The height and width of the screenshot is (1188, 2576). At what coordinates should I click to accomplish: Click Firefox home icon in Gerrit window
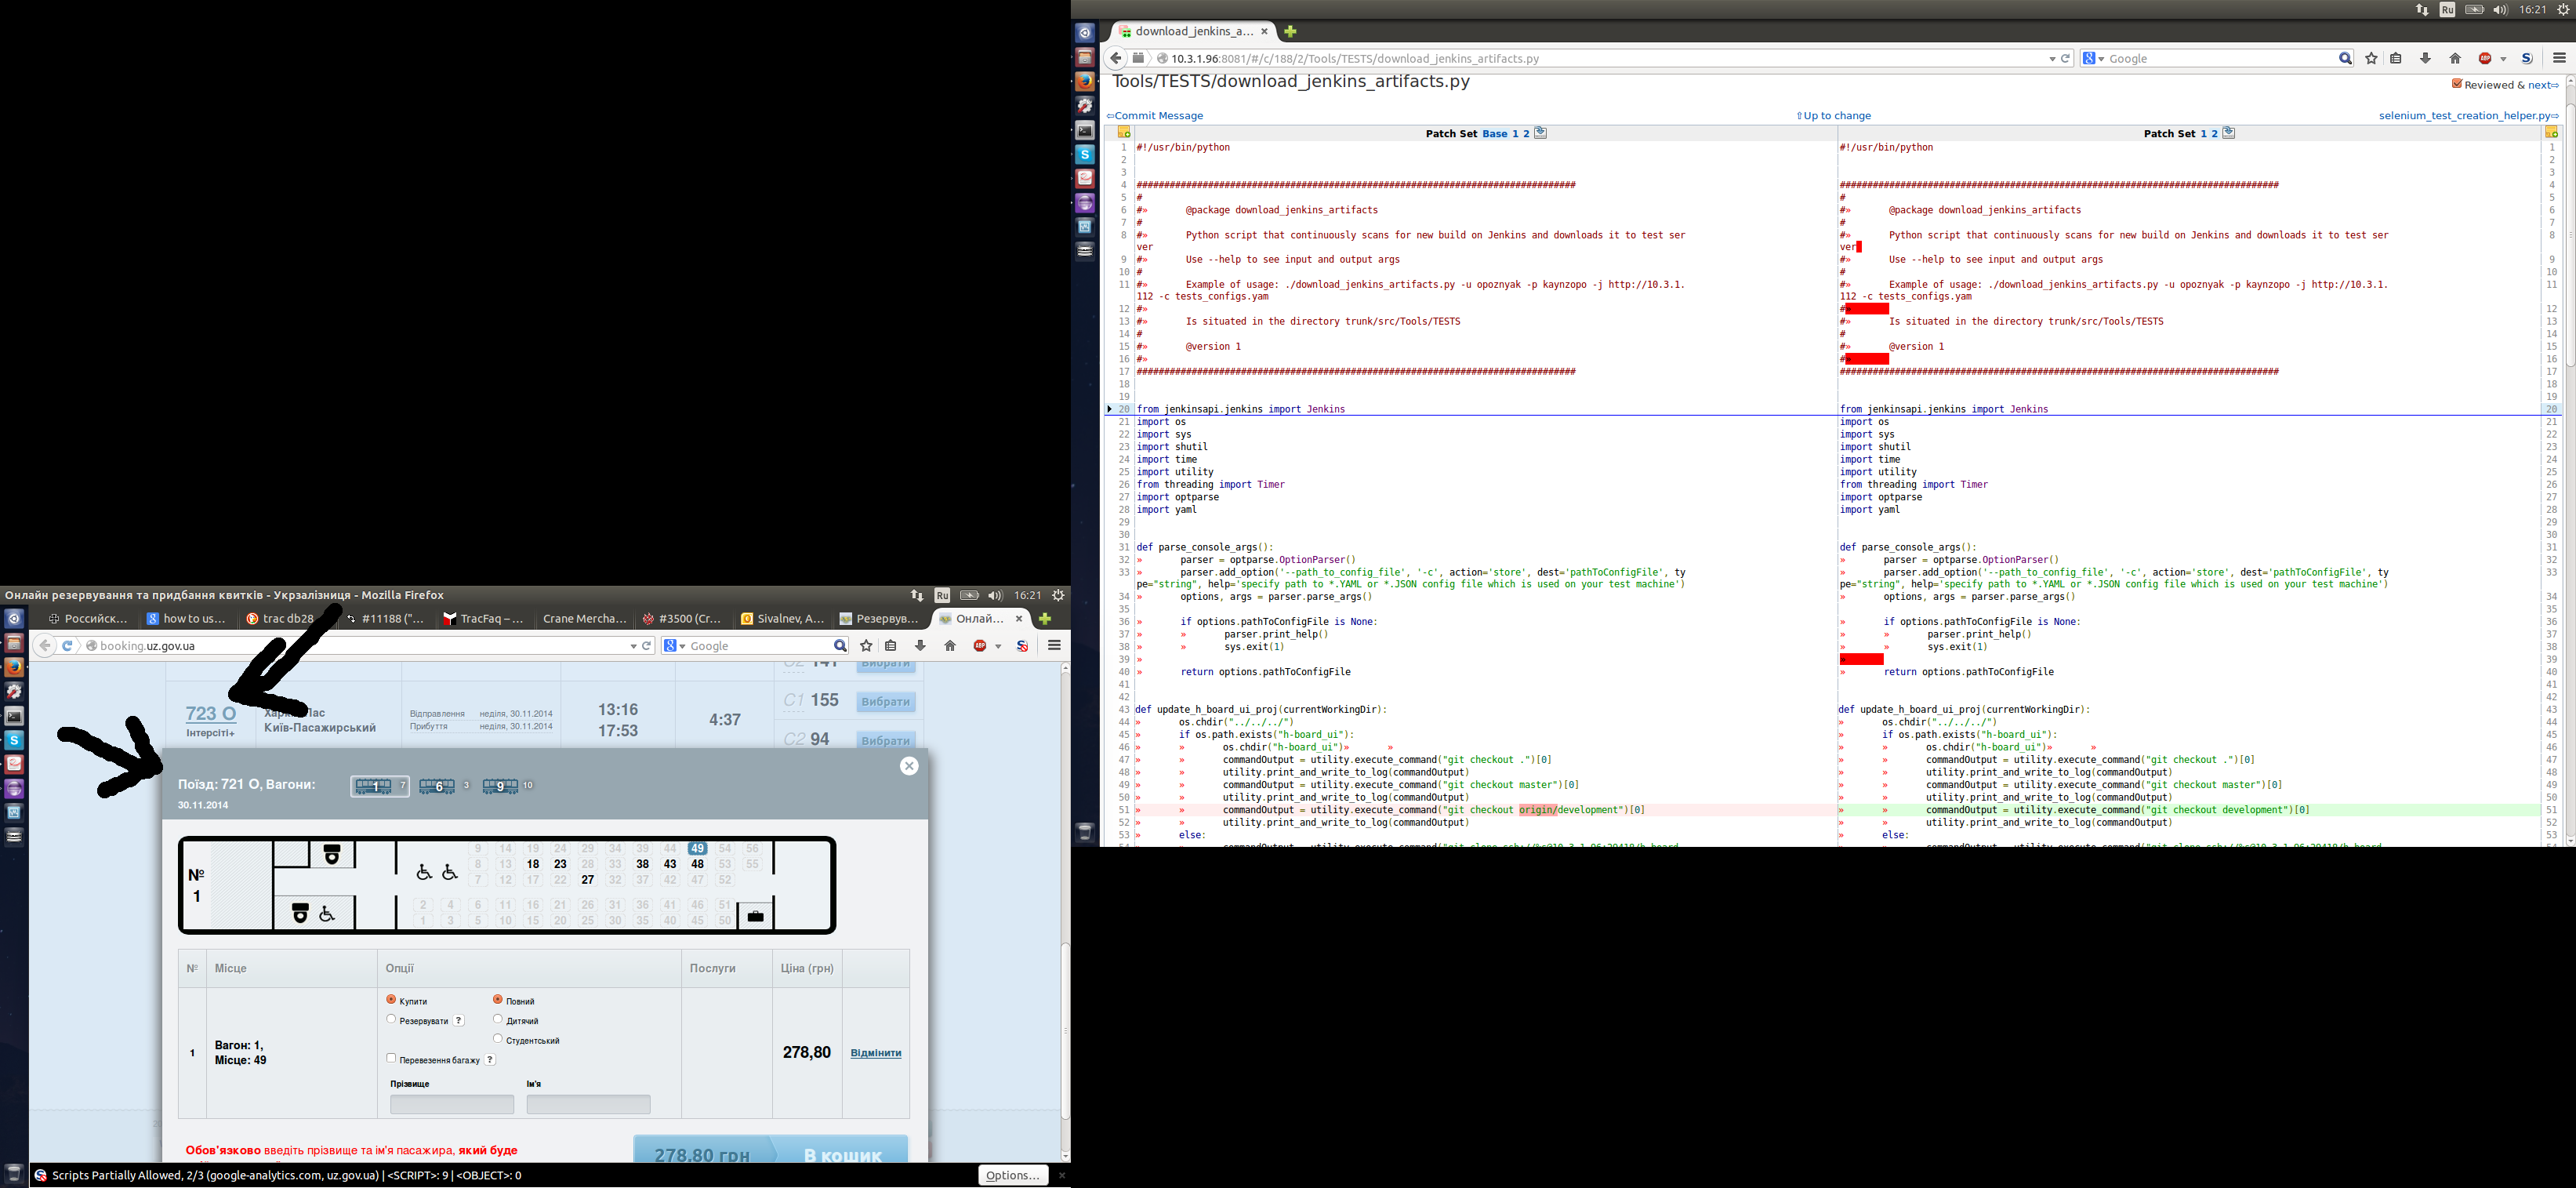tap(2454, 59)
